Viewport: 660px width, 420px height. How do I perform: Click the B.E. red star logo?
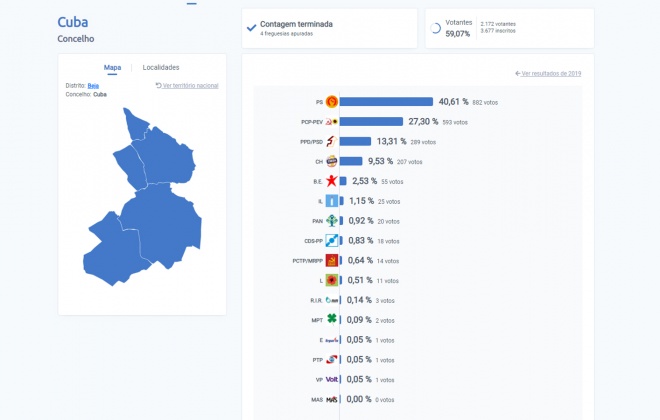(332, 181)
